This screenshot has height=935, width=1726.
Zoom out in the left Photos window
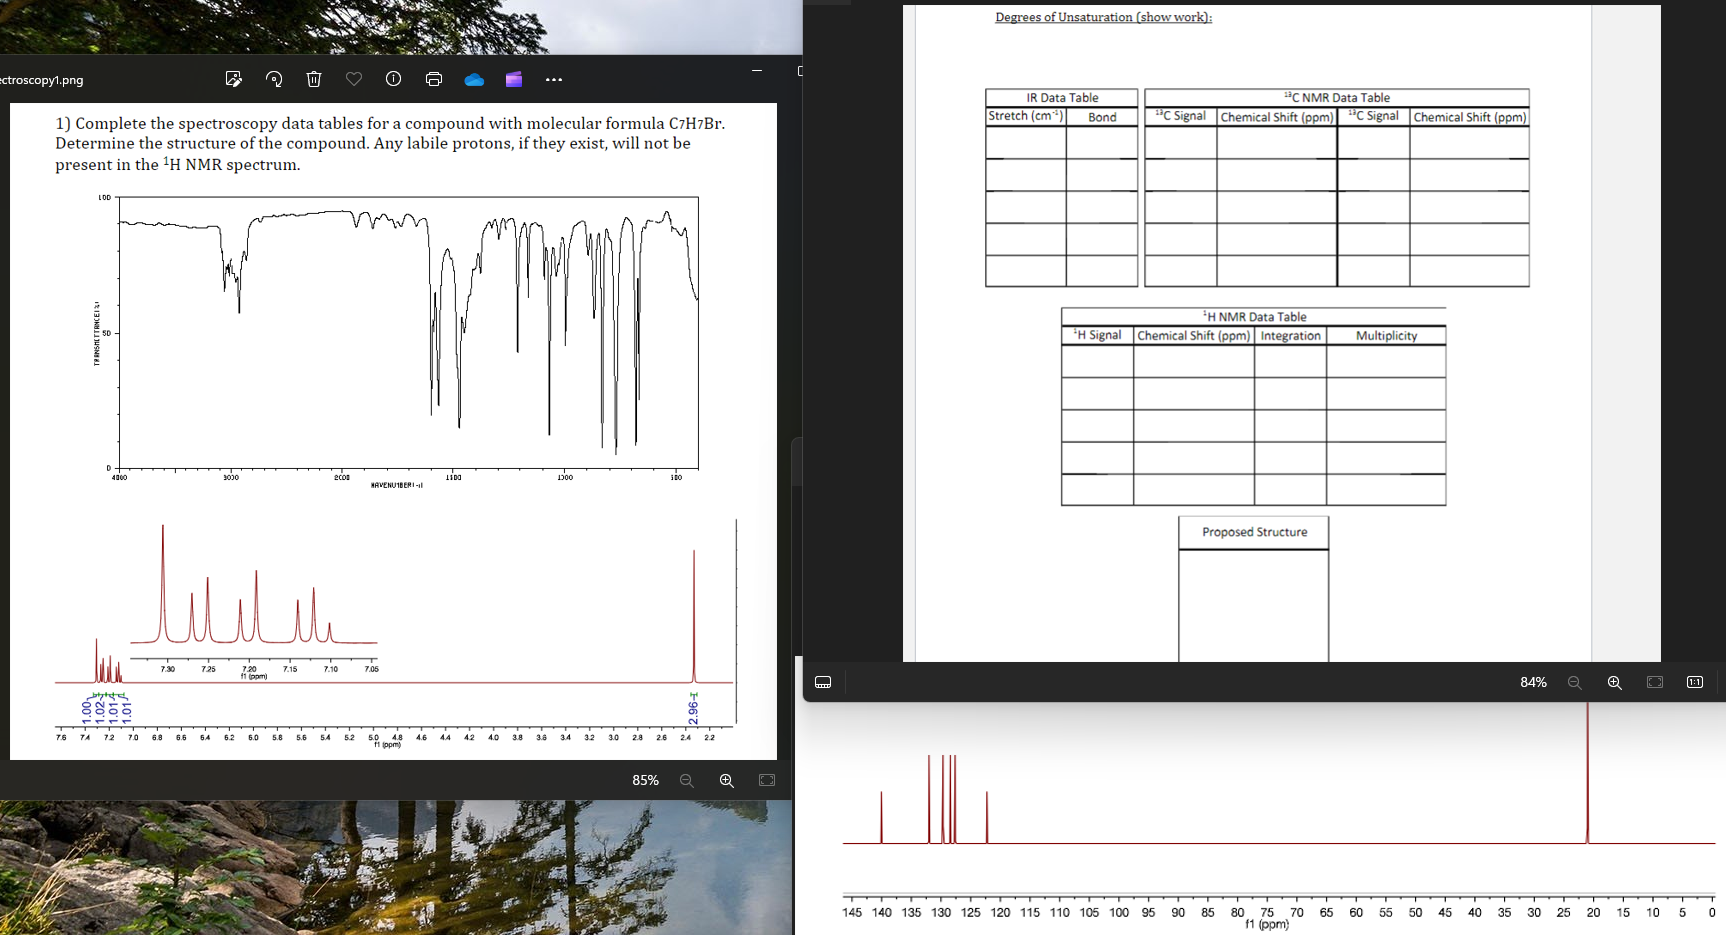686,780
